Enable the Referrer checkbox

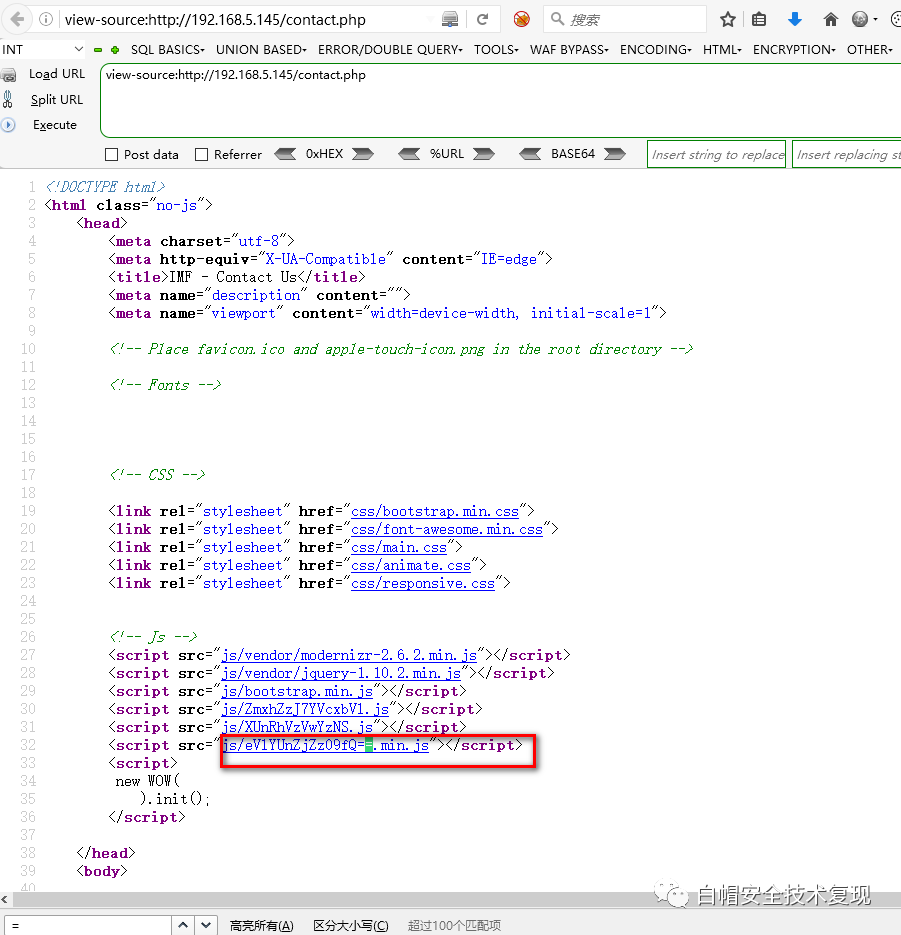click(202, 155)
